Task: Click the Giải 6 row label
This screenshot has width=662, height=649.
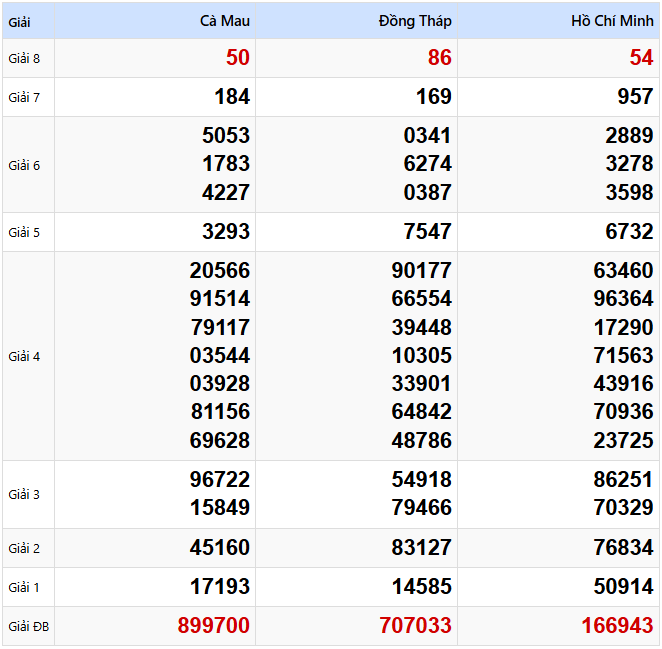Action: coord(24,165)
